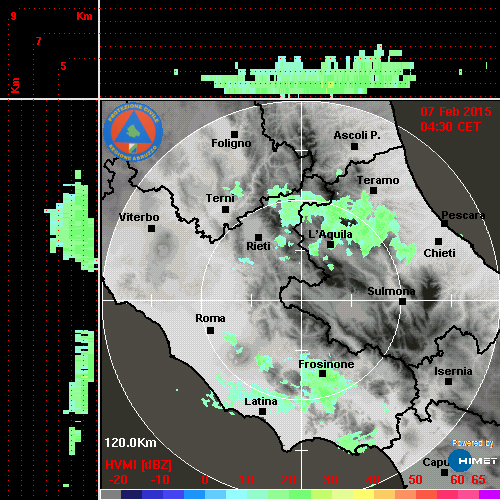Screen dimensions: 500x500
Task: Click the 20 value on the dBZ scale
Action: 289,480
